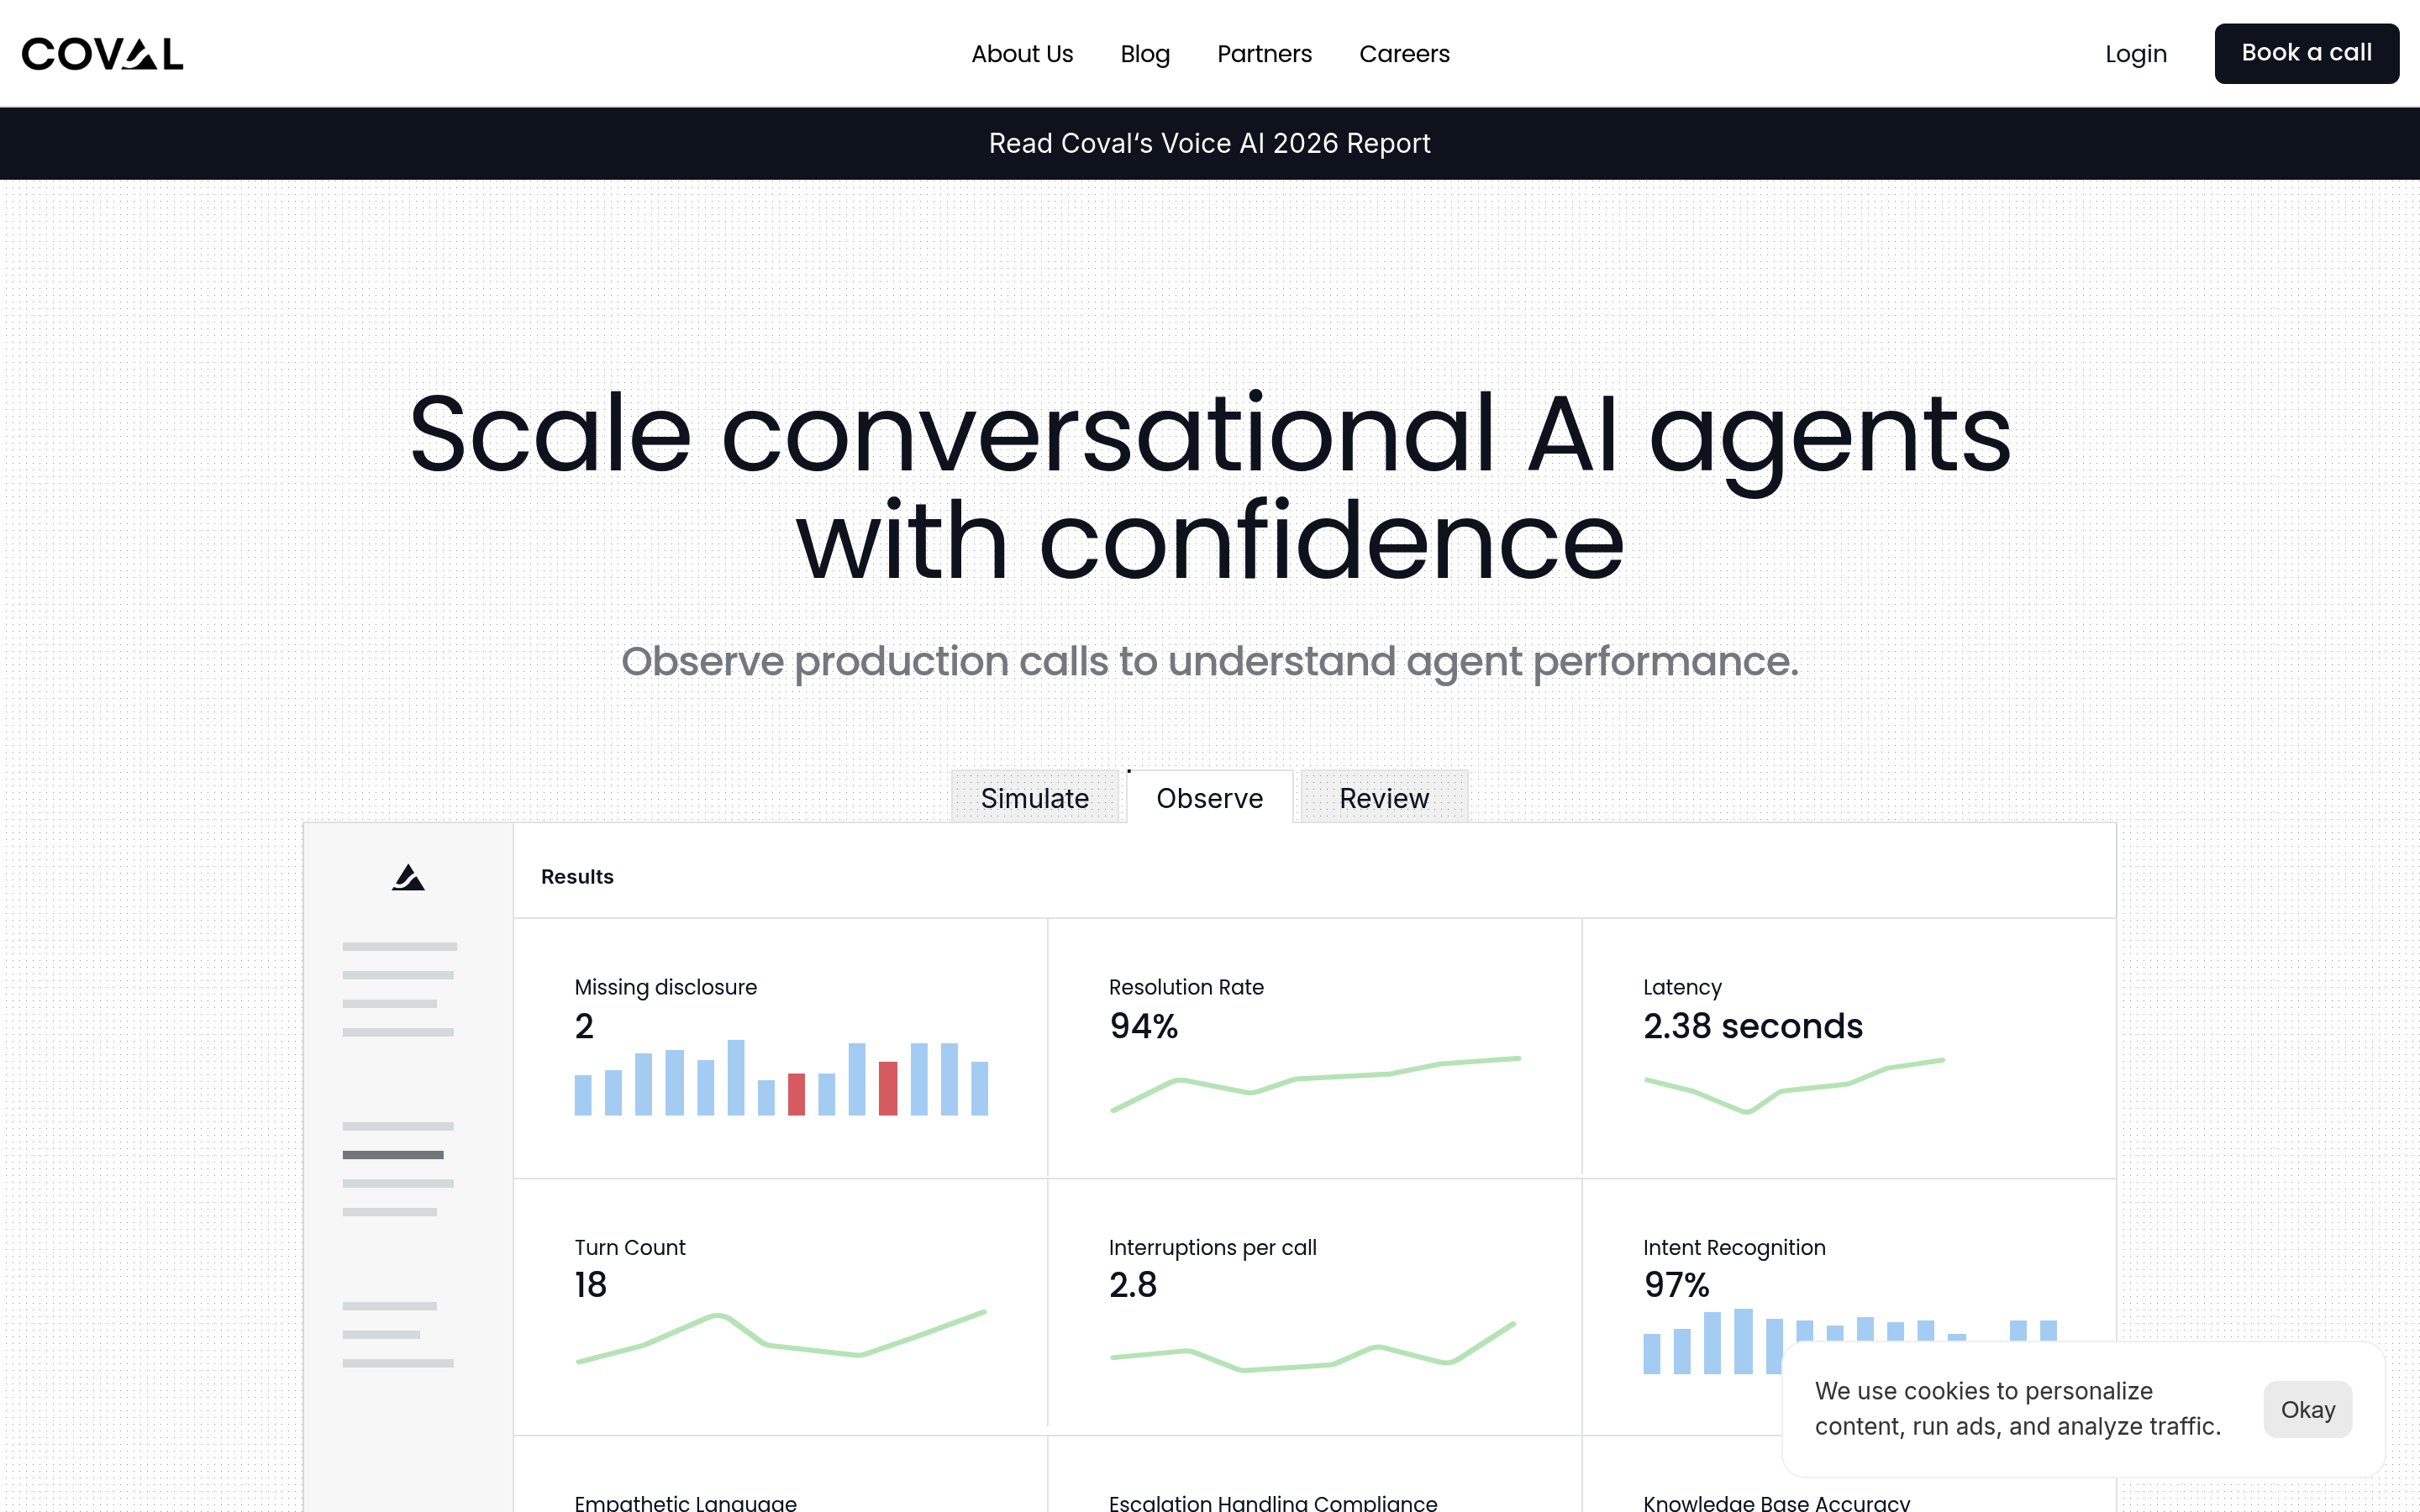This screenshot has height=1512, width=2420.
Task: Click the Coval logo in header
Action: pyautogui.click(x=103, y=54)
